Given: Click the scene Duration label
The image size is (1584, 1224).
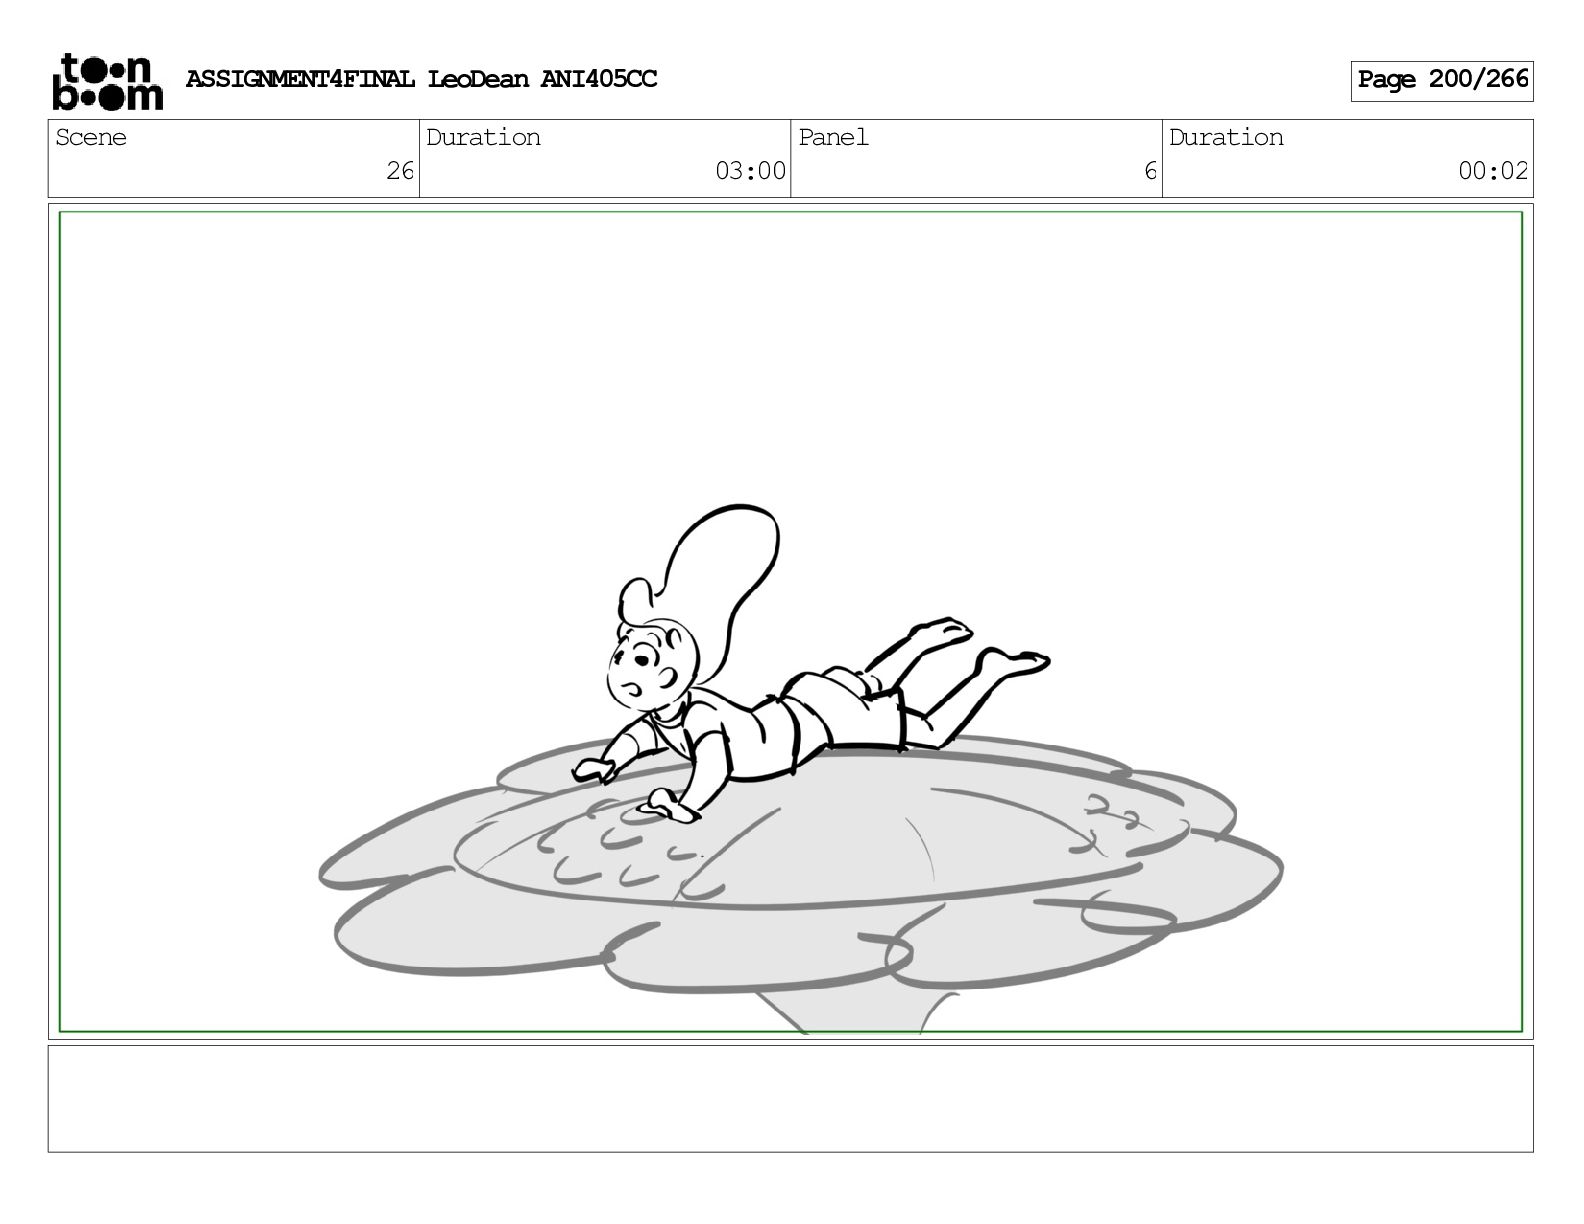Looking at the screenshot, I should pyautogui.click(x=483, y=138).
